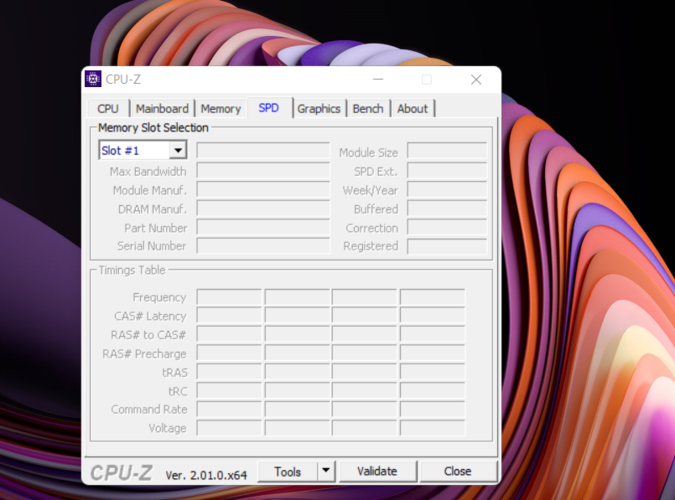675x500 pixels.
Task: Go to the Graphics tab
Action: (x=319, y=109)
